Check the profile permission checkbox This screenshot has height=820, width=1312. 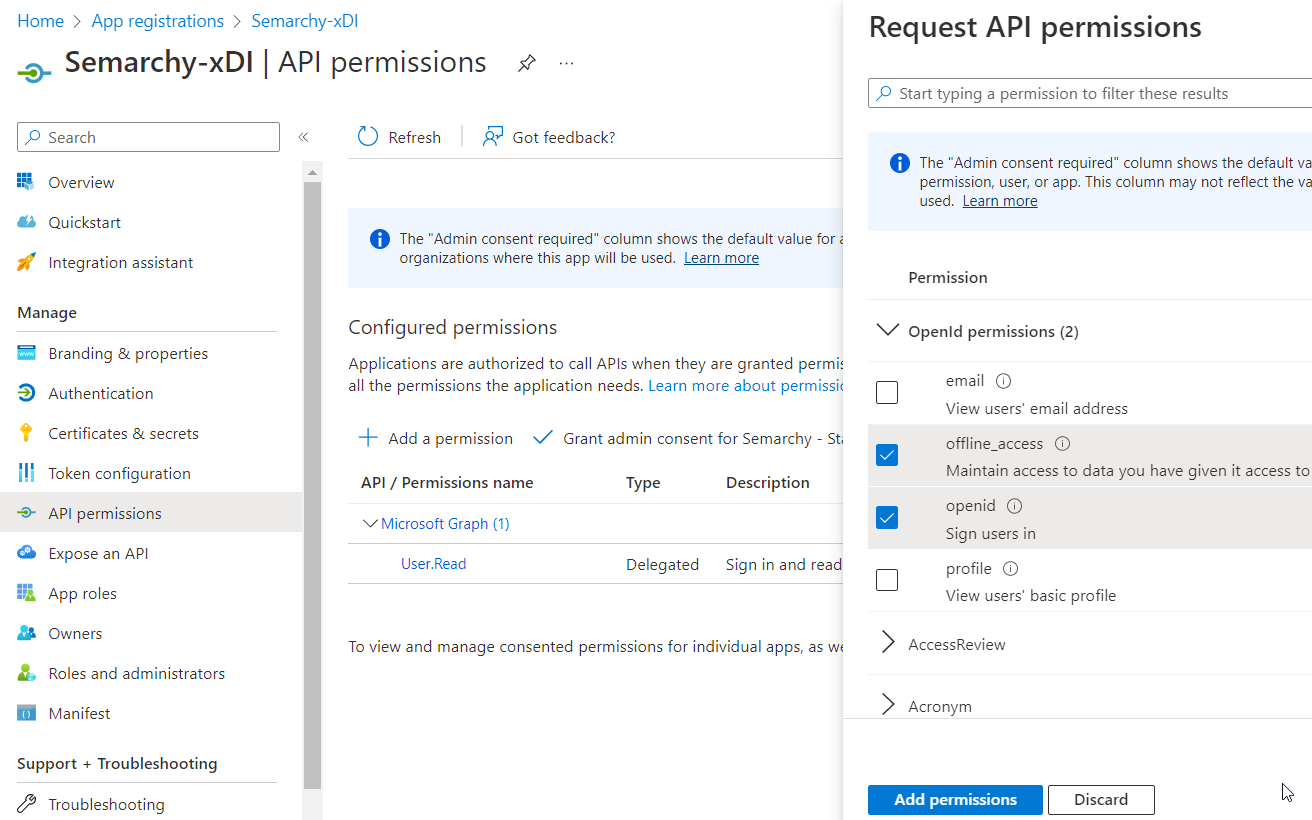click(887, 580)
